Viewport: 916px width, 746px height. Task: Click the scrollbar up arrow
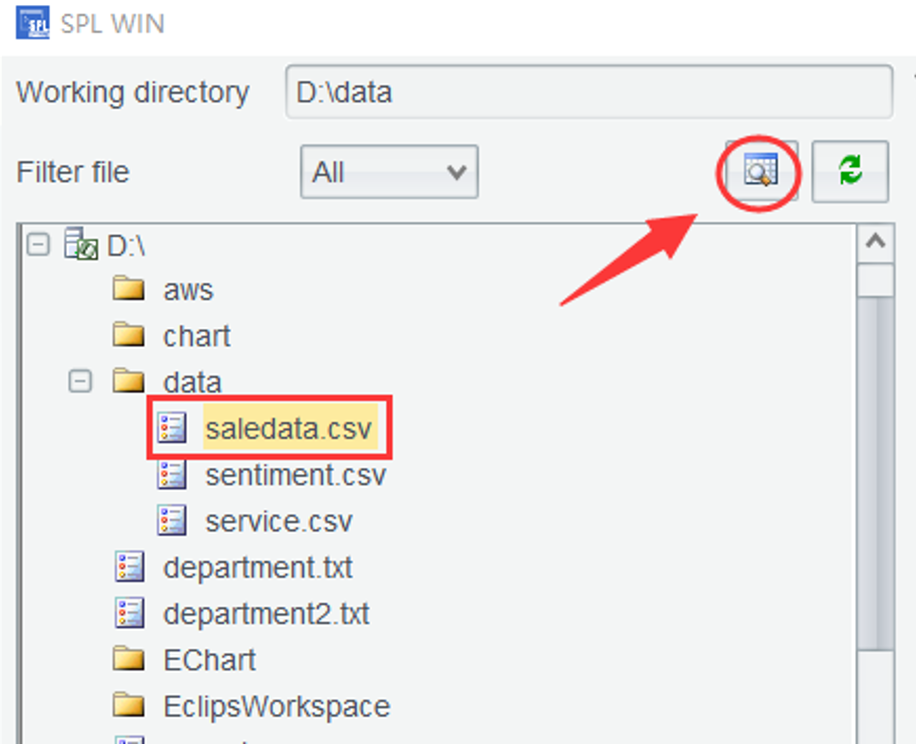(876, 242)
